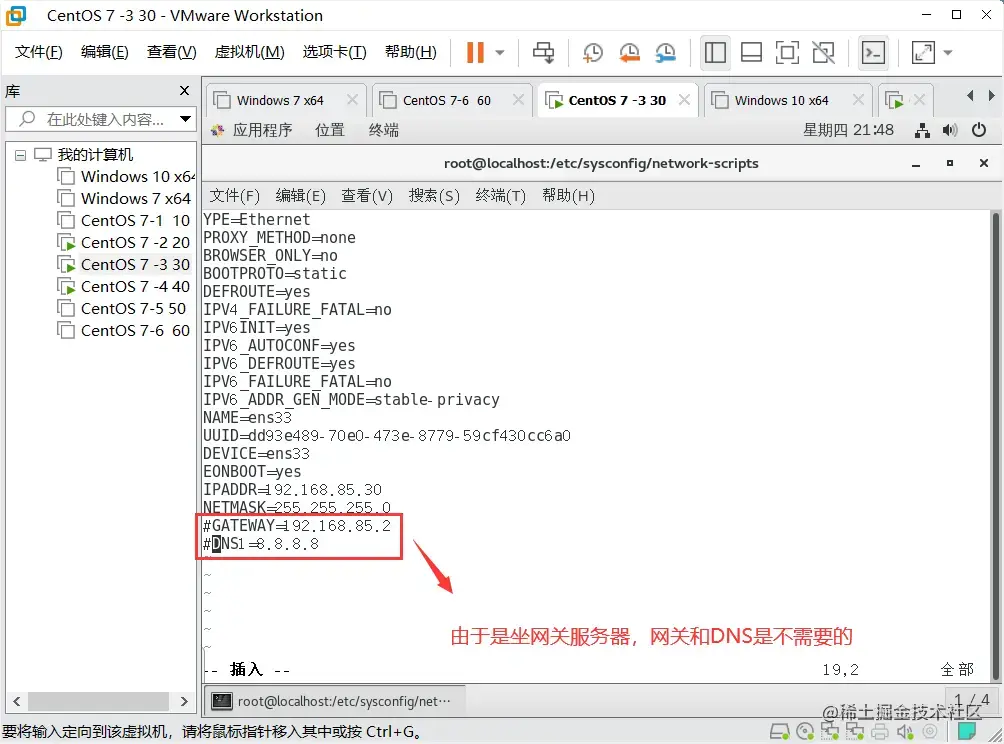
Task: Close the Windows 10 x64 tab
Action: click(859, 100)
